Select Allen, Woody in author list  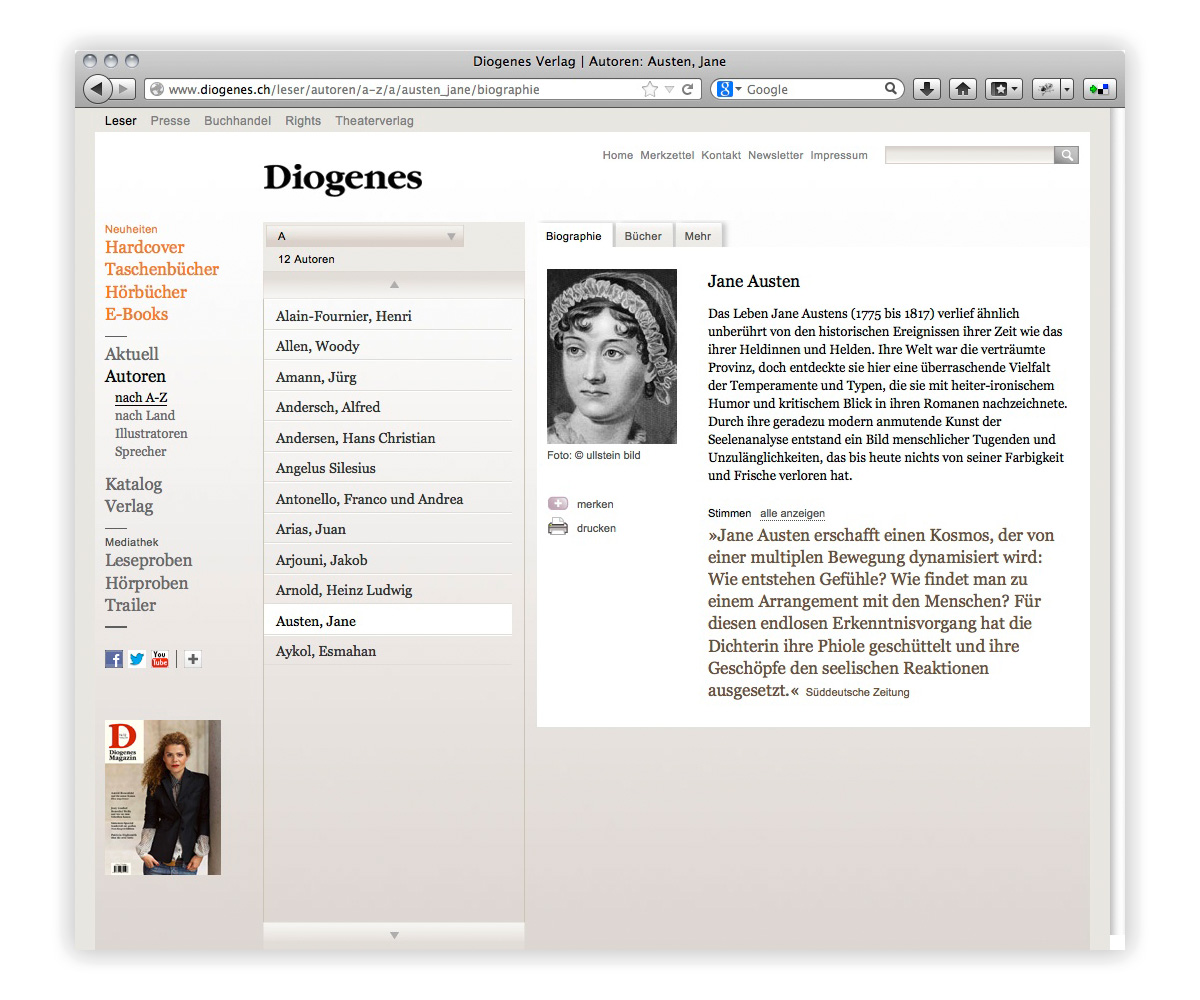click(318, 346)
